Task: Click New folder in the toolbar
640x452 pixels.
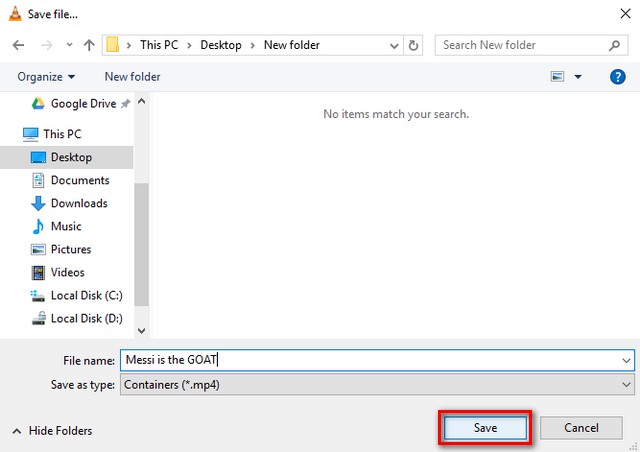Action: pyautogui.click(x=132, y=77)
